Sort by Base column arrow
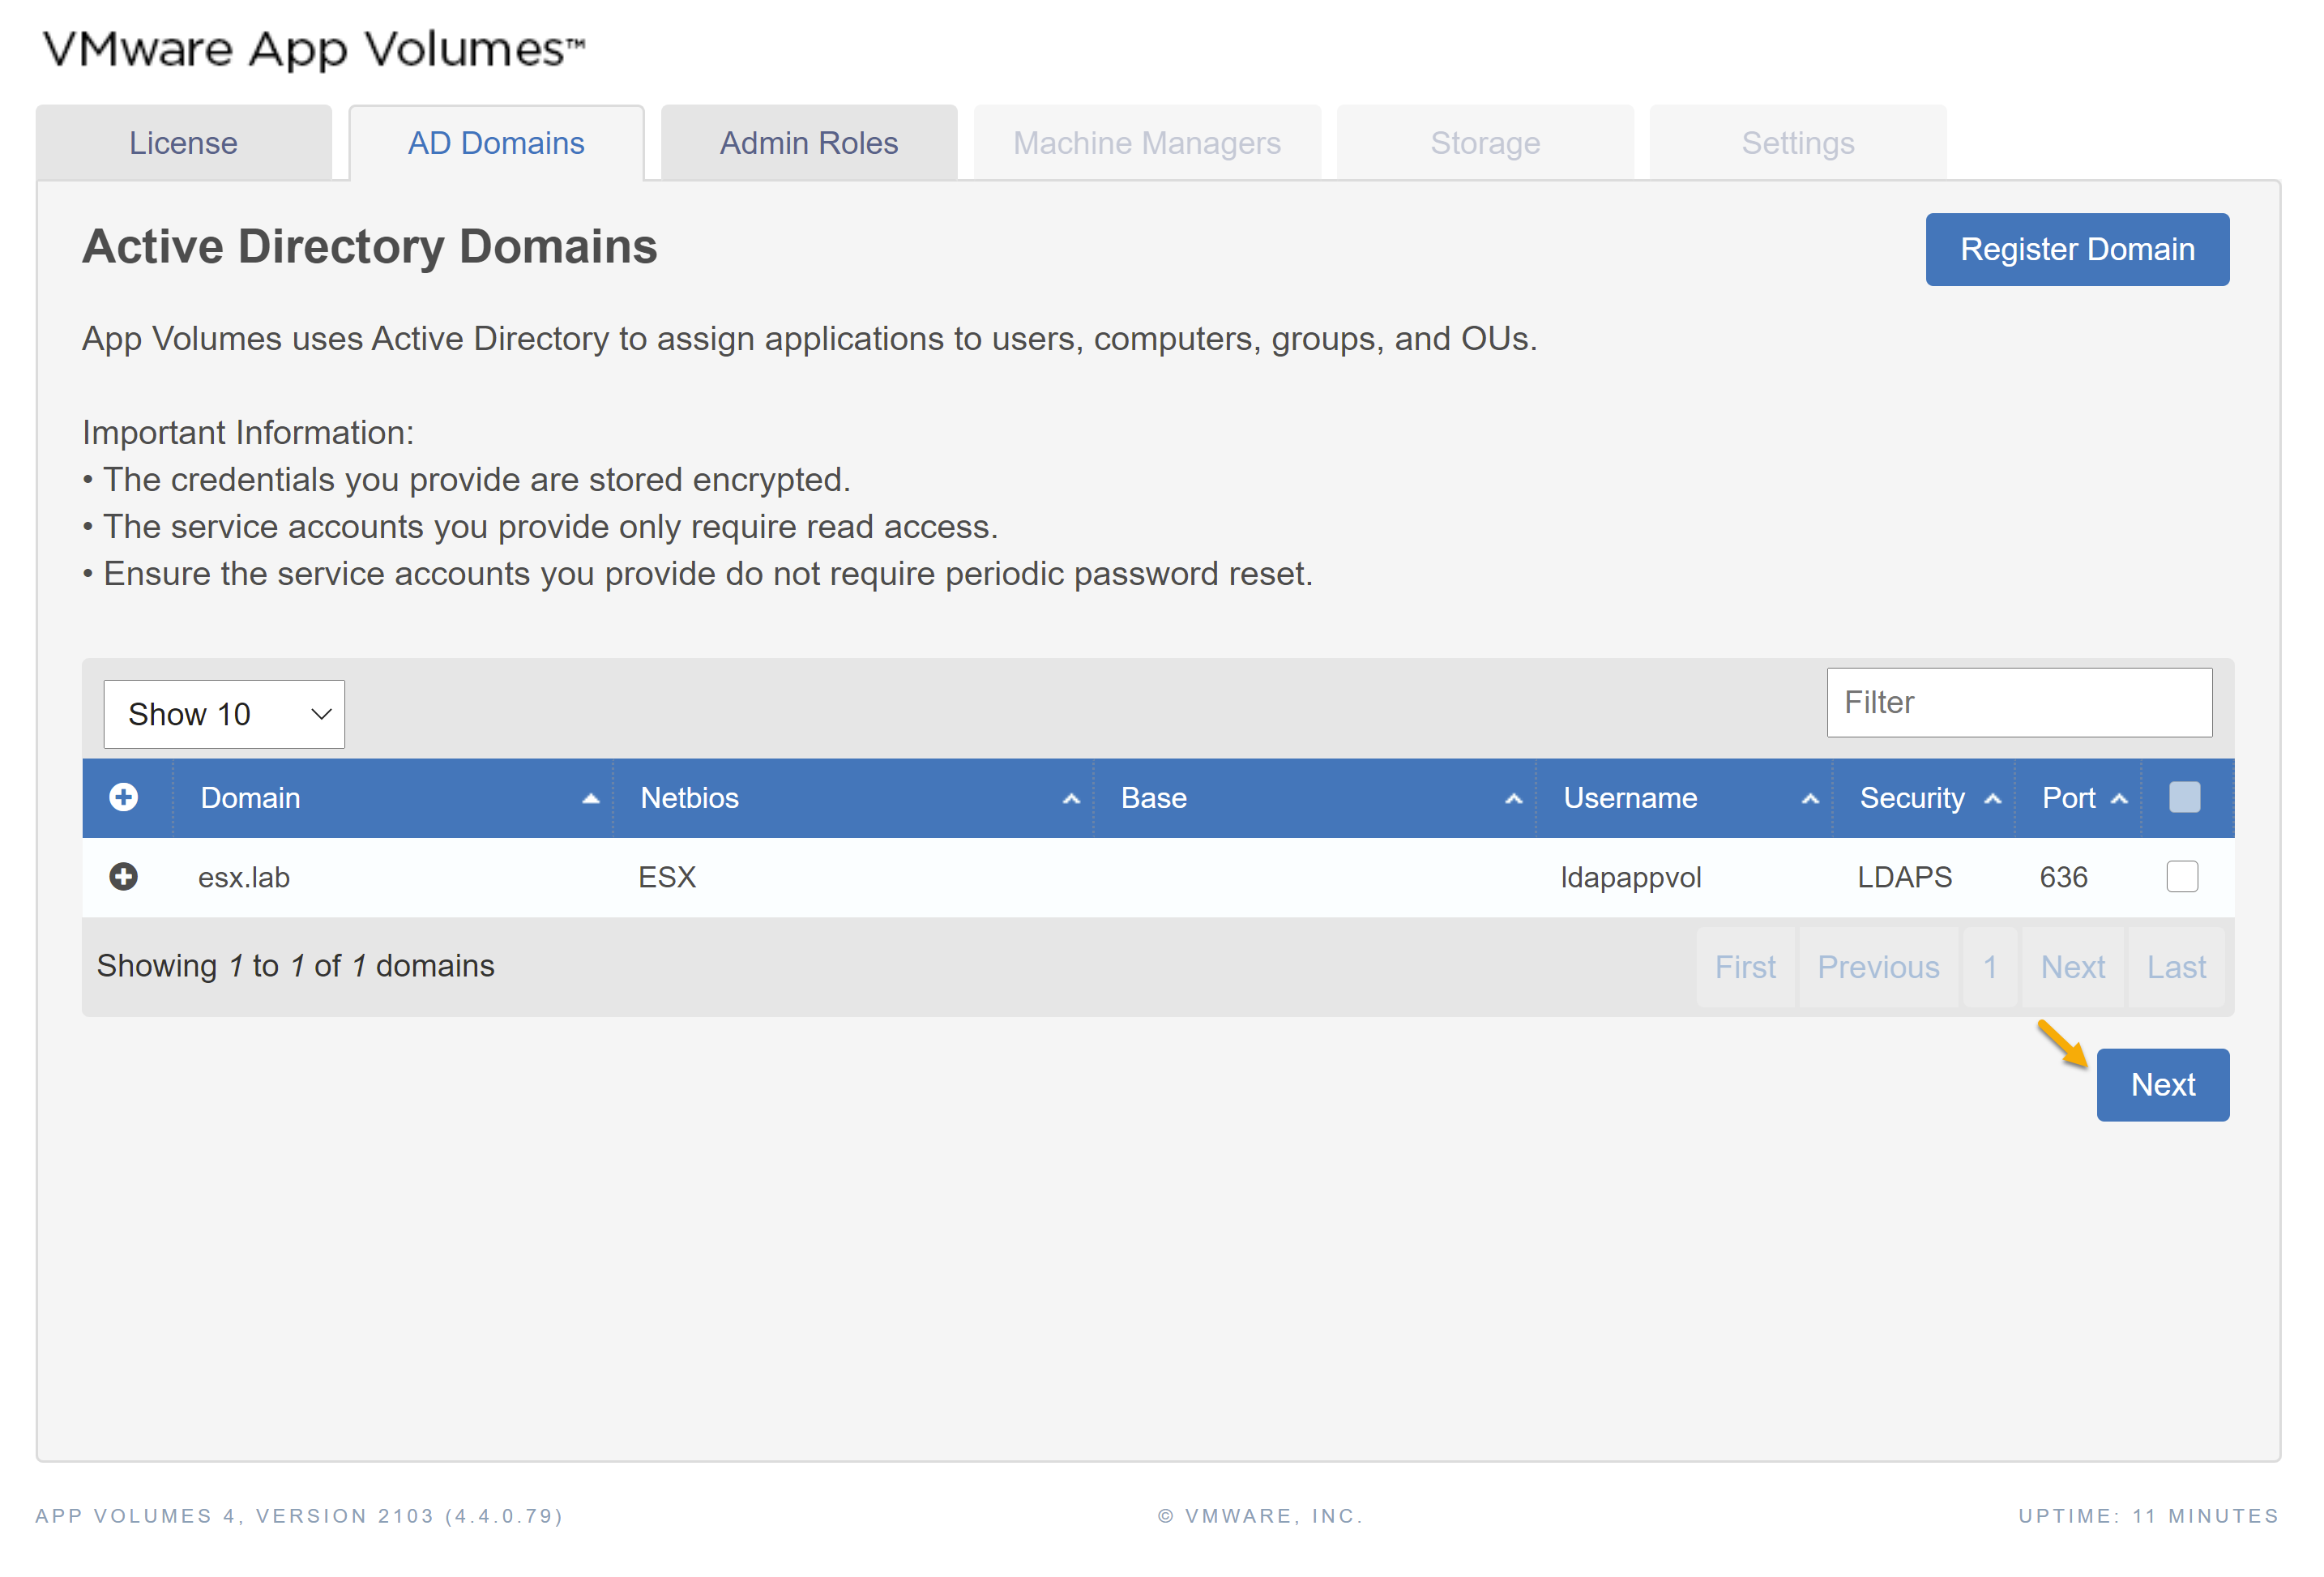2324x1577 pixels. [1514, 799]
